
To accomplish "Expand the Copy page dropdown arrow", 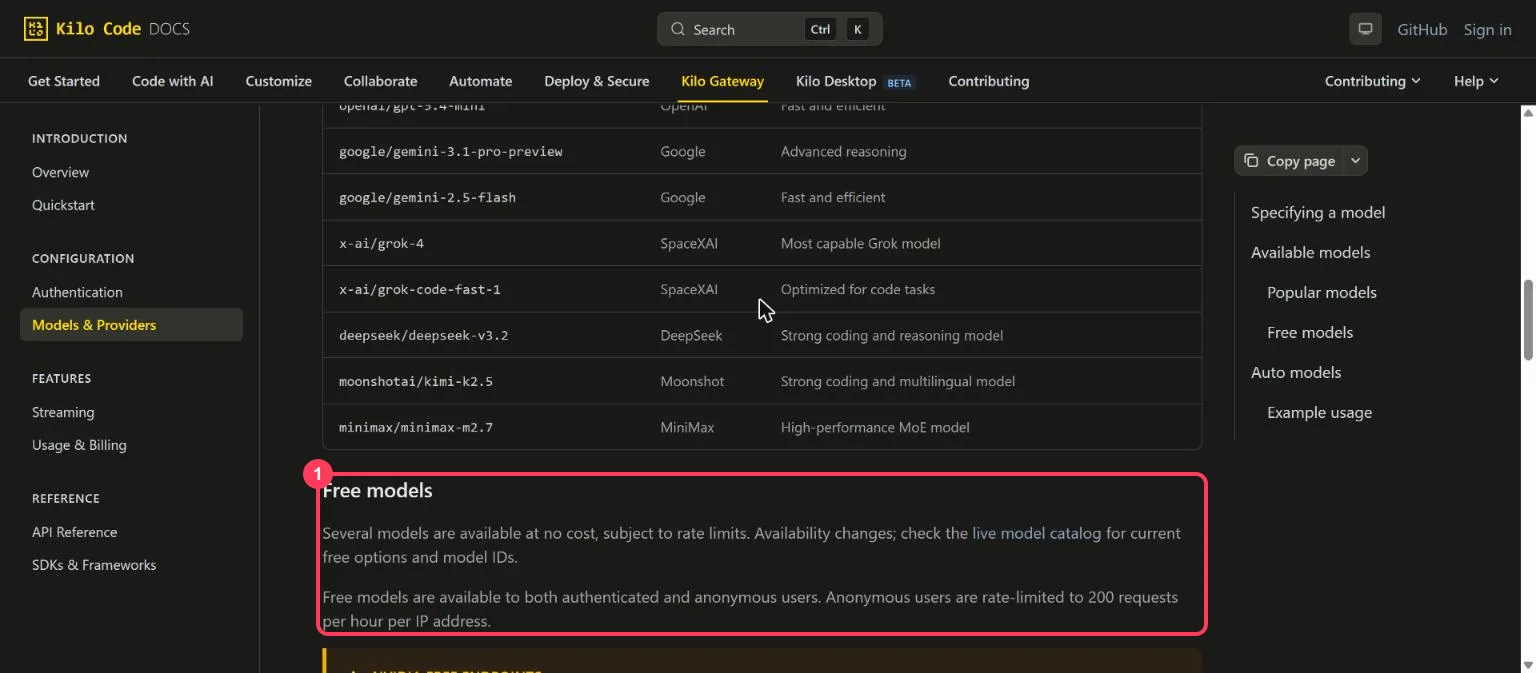I will tap(1355, 161).
